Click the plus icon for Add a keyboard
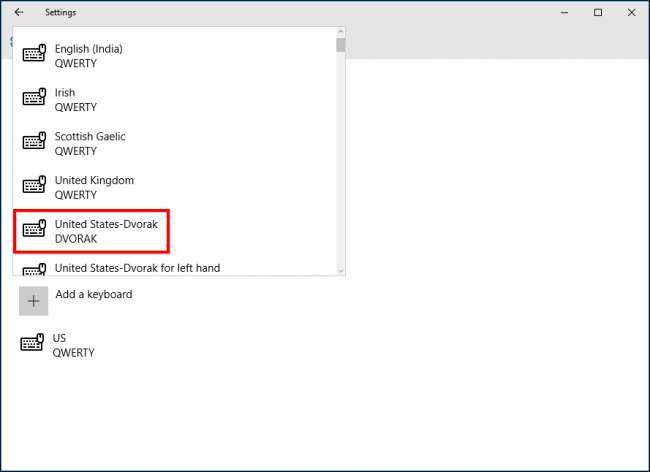This screenshot has height=472, width=650. (34, 301)
